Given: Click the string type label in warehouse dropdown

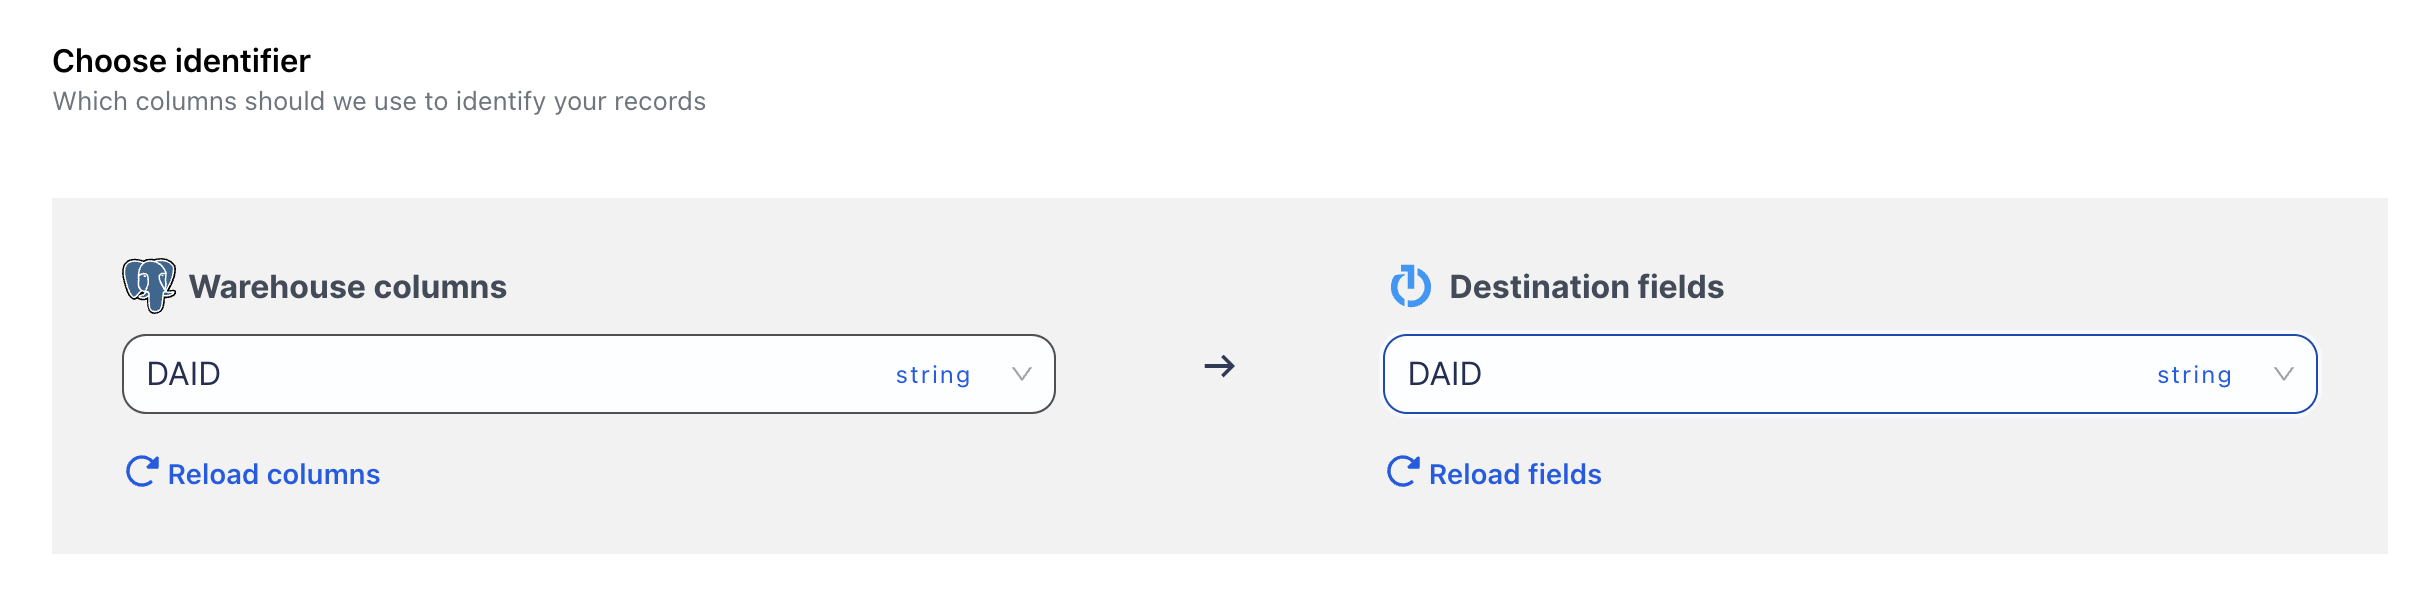Looking at the screenshot, I should click(932, 375).
